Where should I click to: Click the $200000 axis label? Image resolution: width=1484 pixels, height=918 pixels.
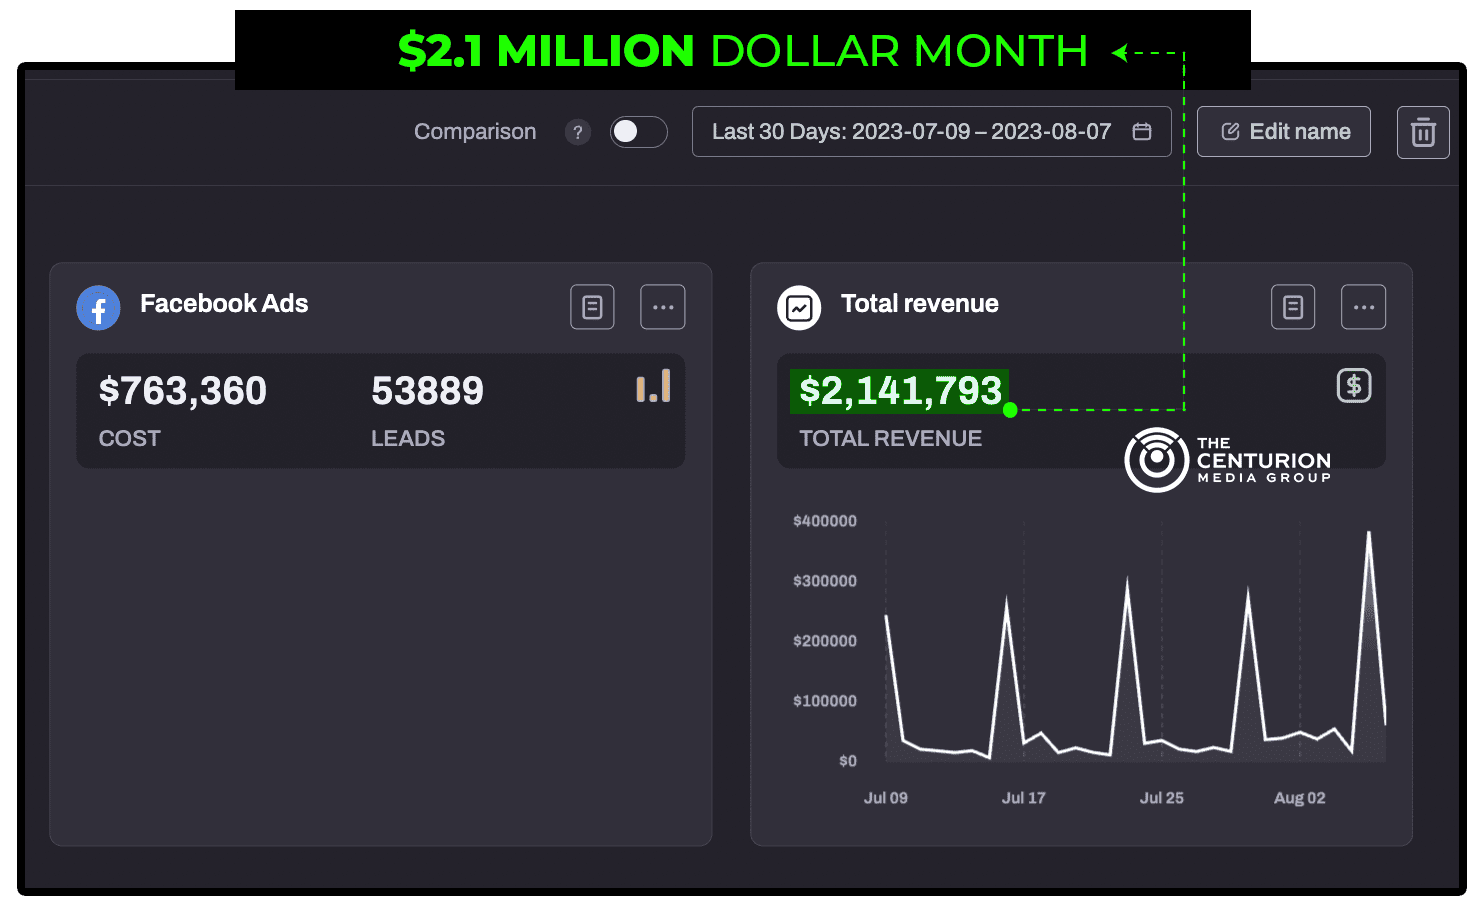point(825,641)
